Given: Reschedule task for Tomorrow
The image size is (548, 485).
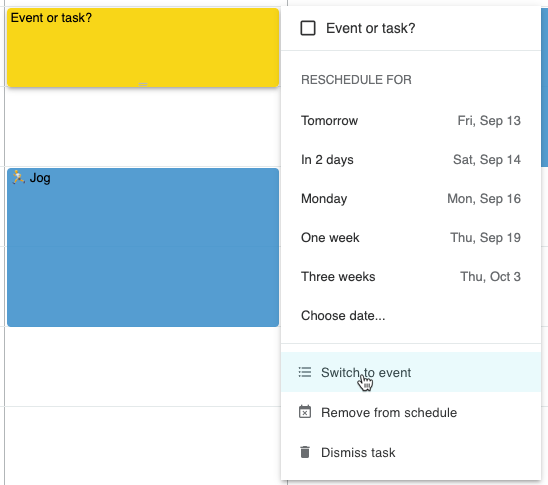Looking at the screenshot, I should [411, 121].
